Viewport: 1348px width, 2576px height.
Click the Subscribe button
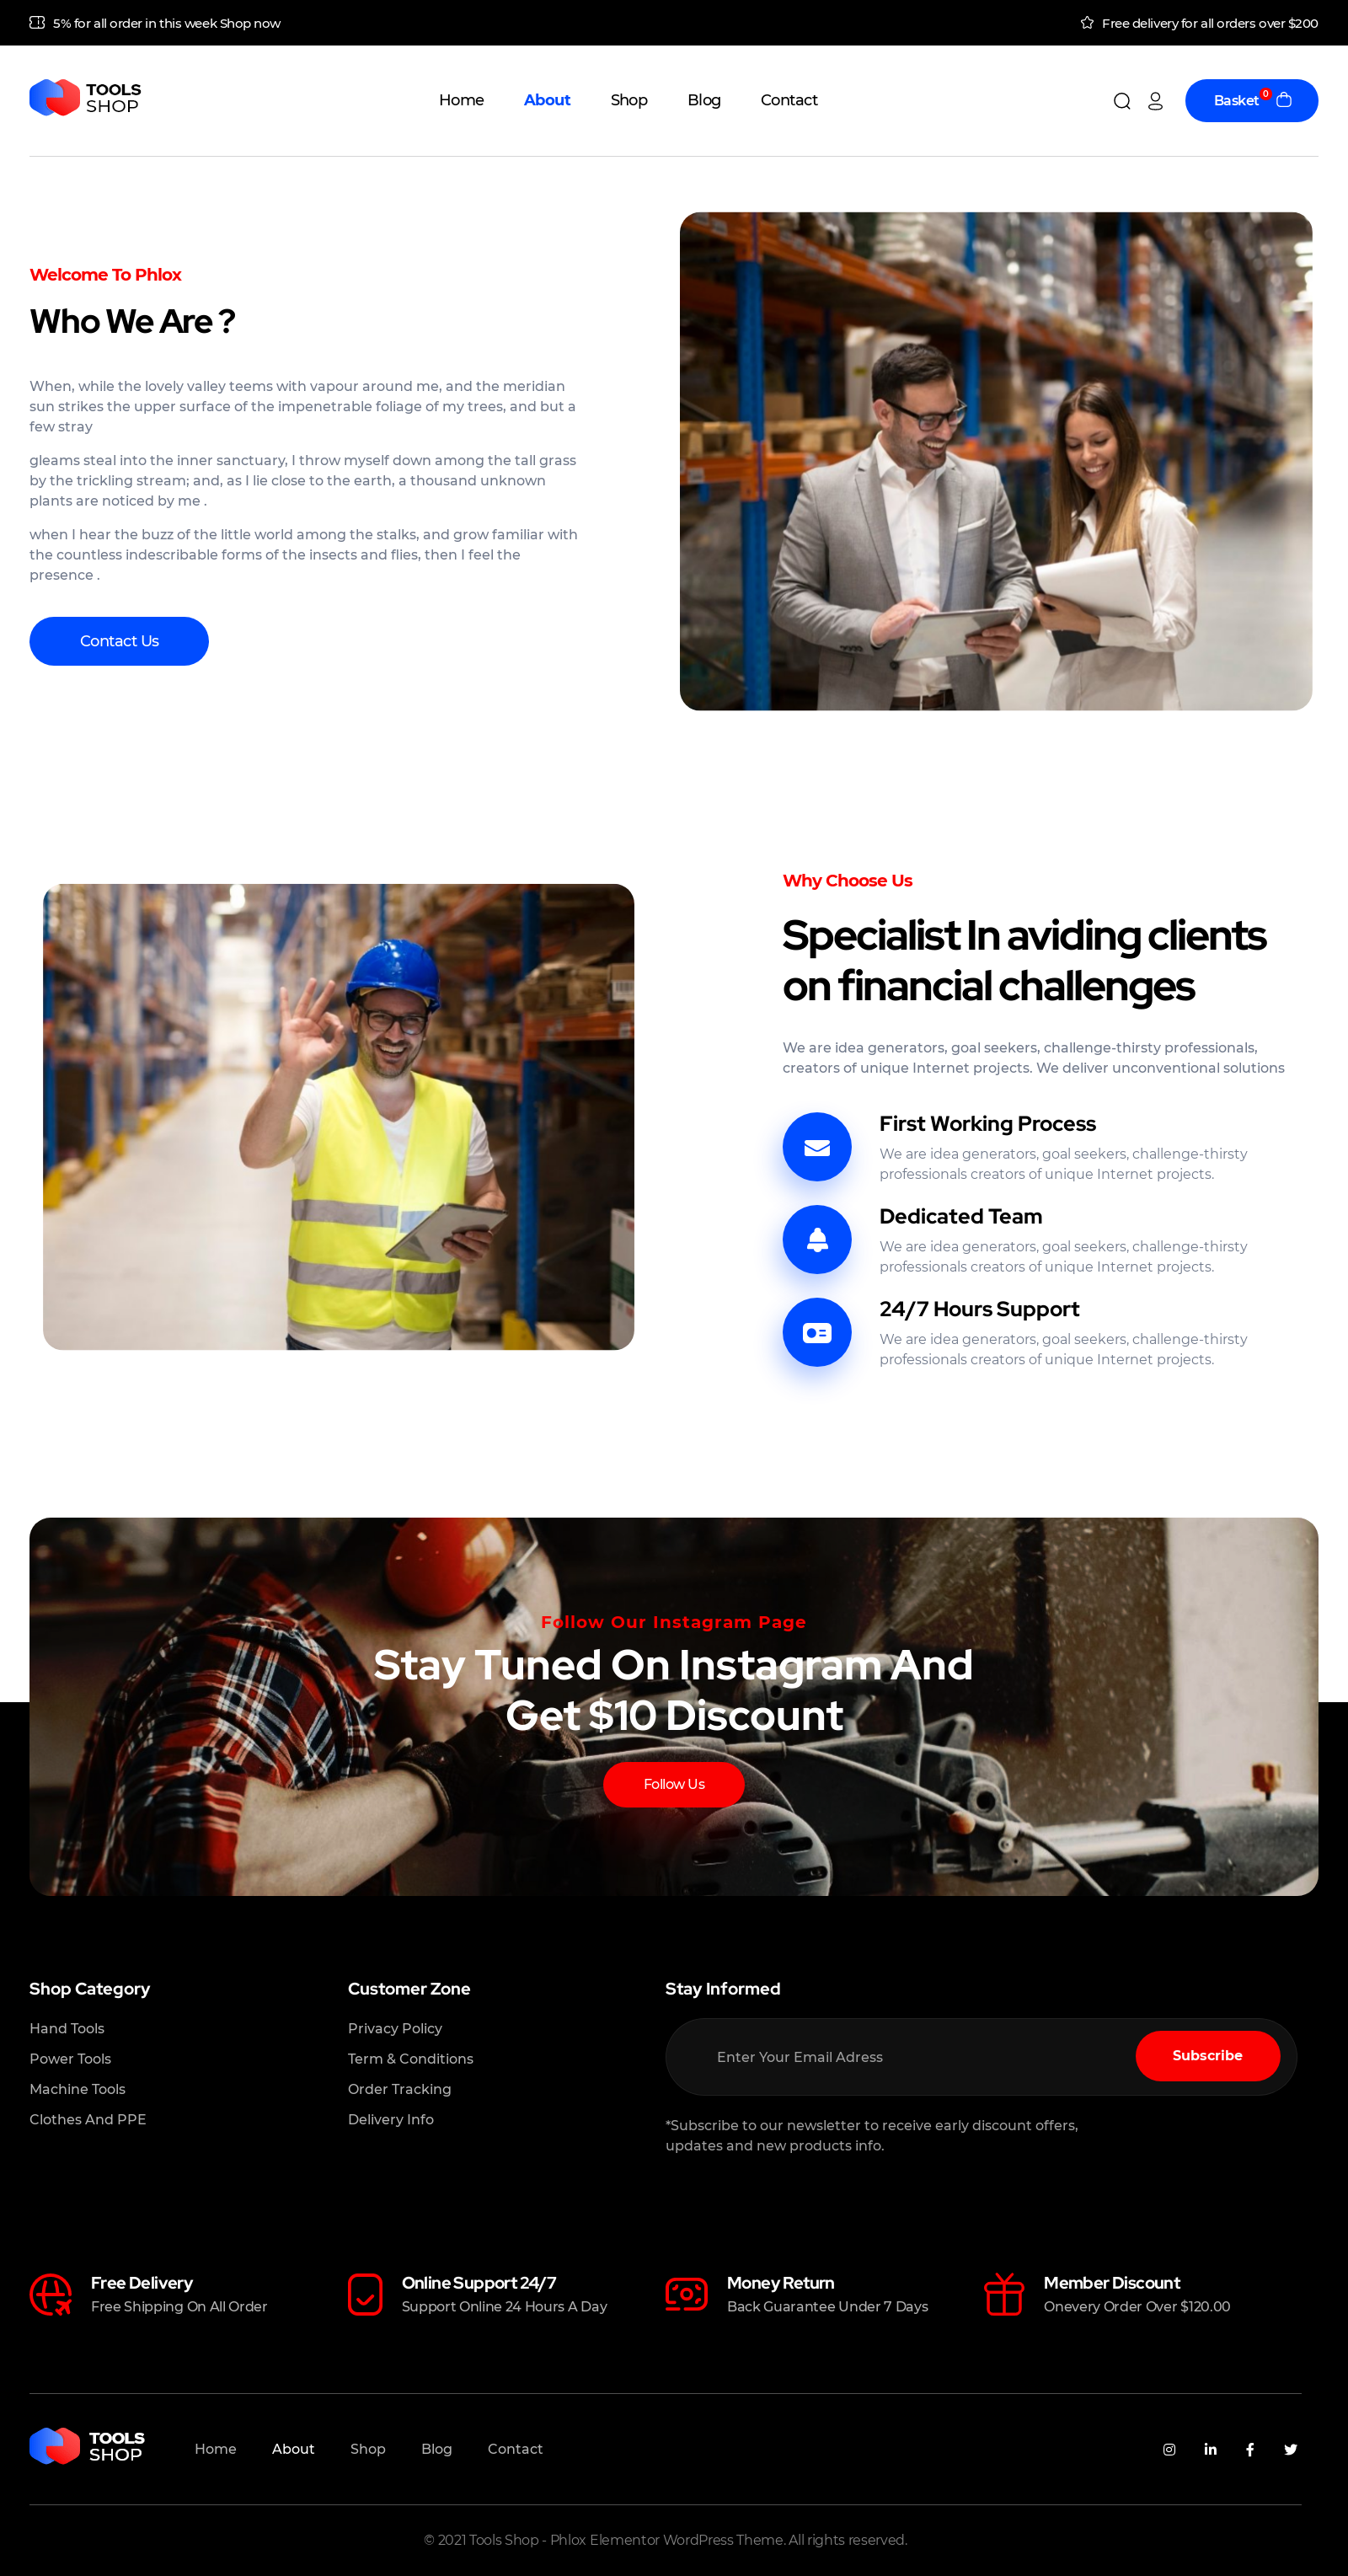[x=1207, y=2056]
